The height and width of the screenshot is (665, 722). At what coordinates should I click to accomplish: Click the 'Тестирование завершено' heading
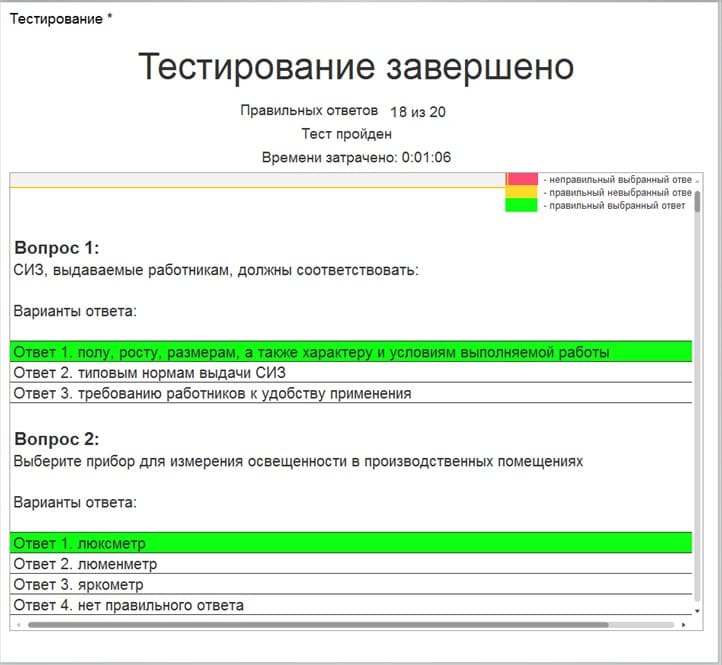(356, 67)
